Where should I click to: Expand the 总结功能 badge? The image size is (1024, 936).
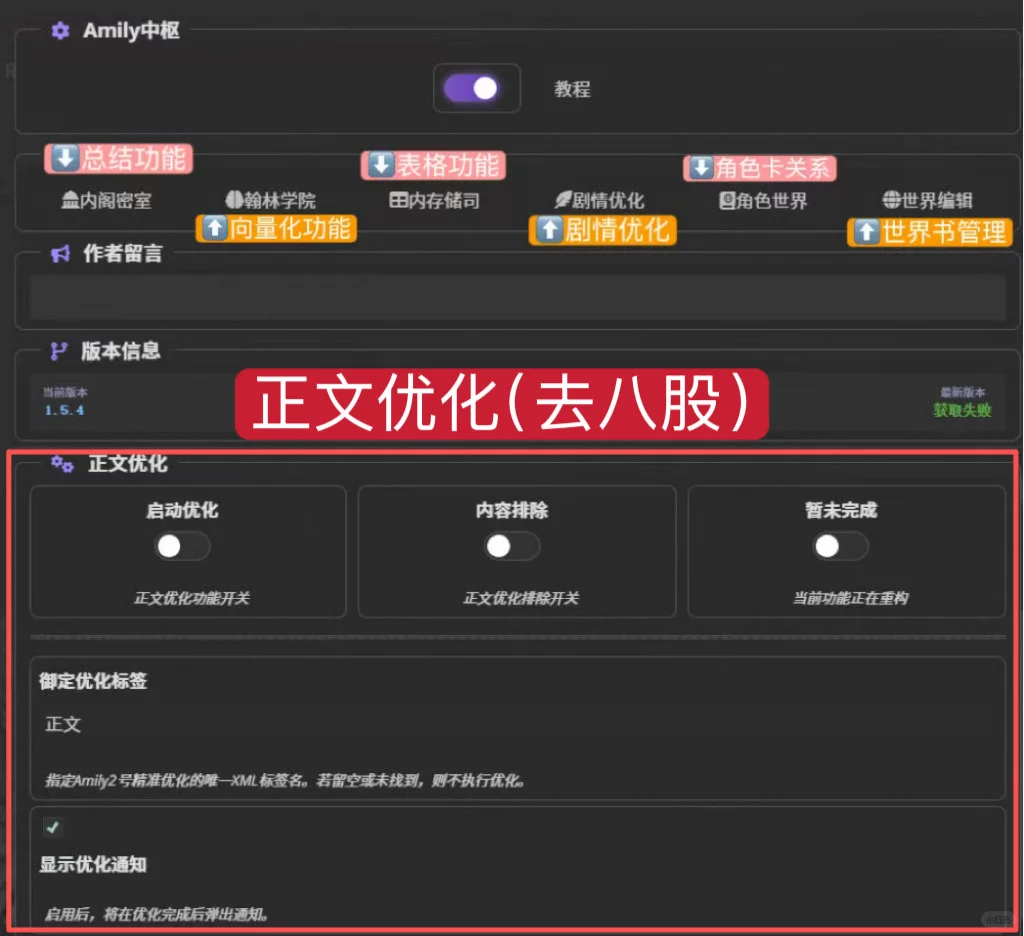coord(120,158)
